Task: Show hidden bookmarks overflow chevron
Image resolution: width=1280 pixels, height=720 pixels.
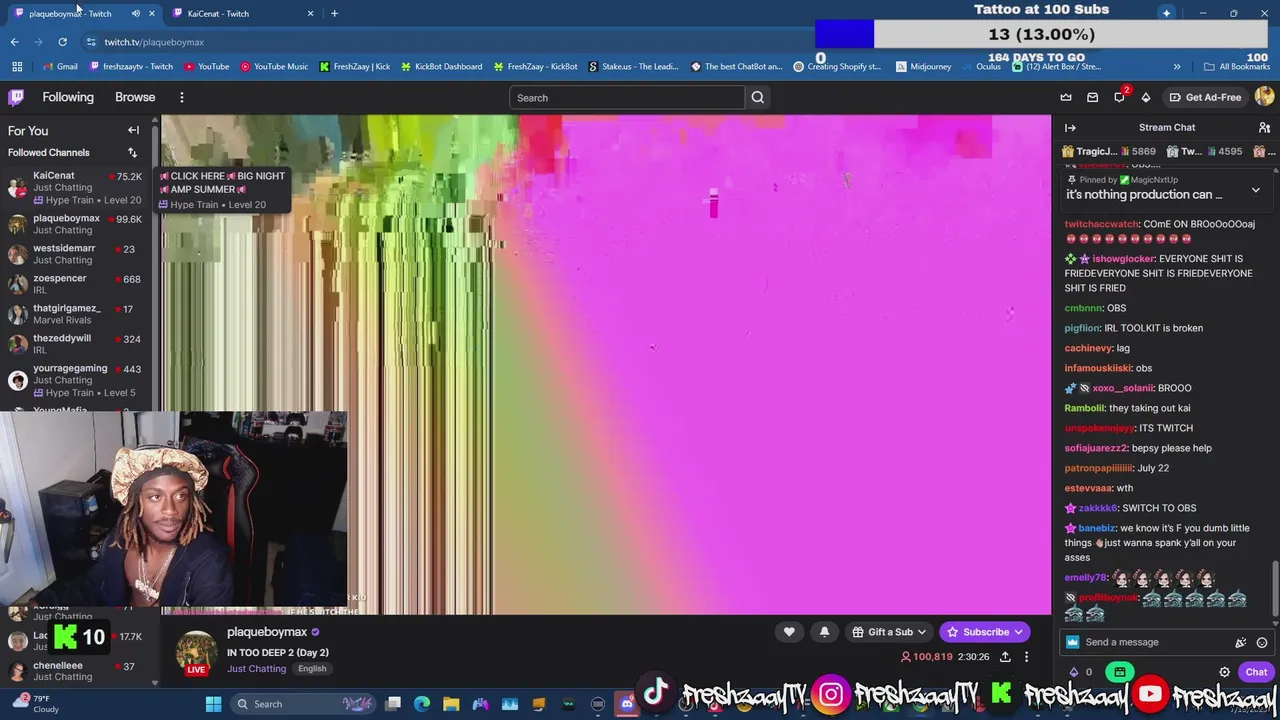Action: (x=1177, y=66)
